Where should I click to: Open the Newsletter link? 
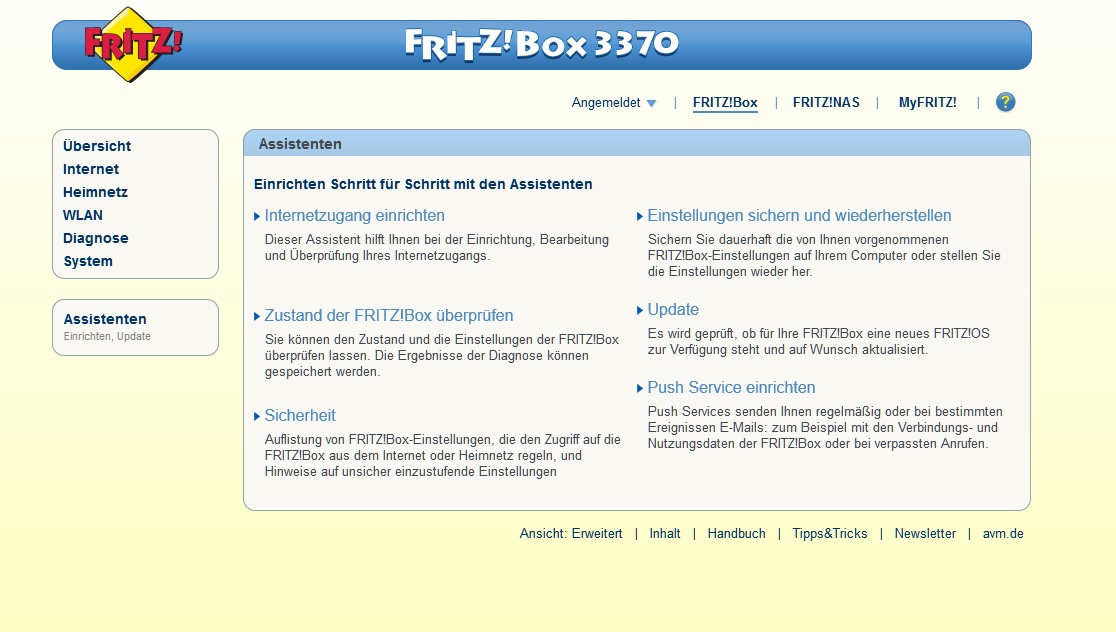[925, 534]
